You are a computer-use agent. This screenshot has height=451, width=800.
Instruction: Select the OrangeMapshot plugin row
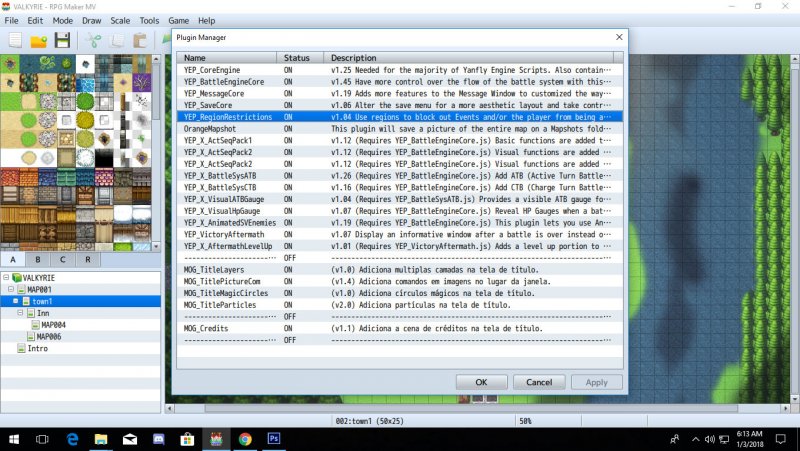coord(400,129)
